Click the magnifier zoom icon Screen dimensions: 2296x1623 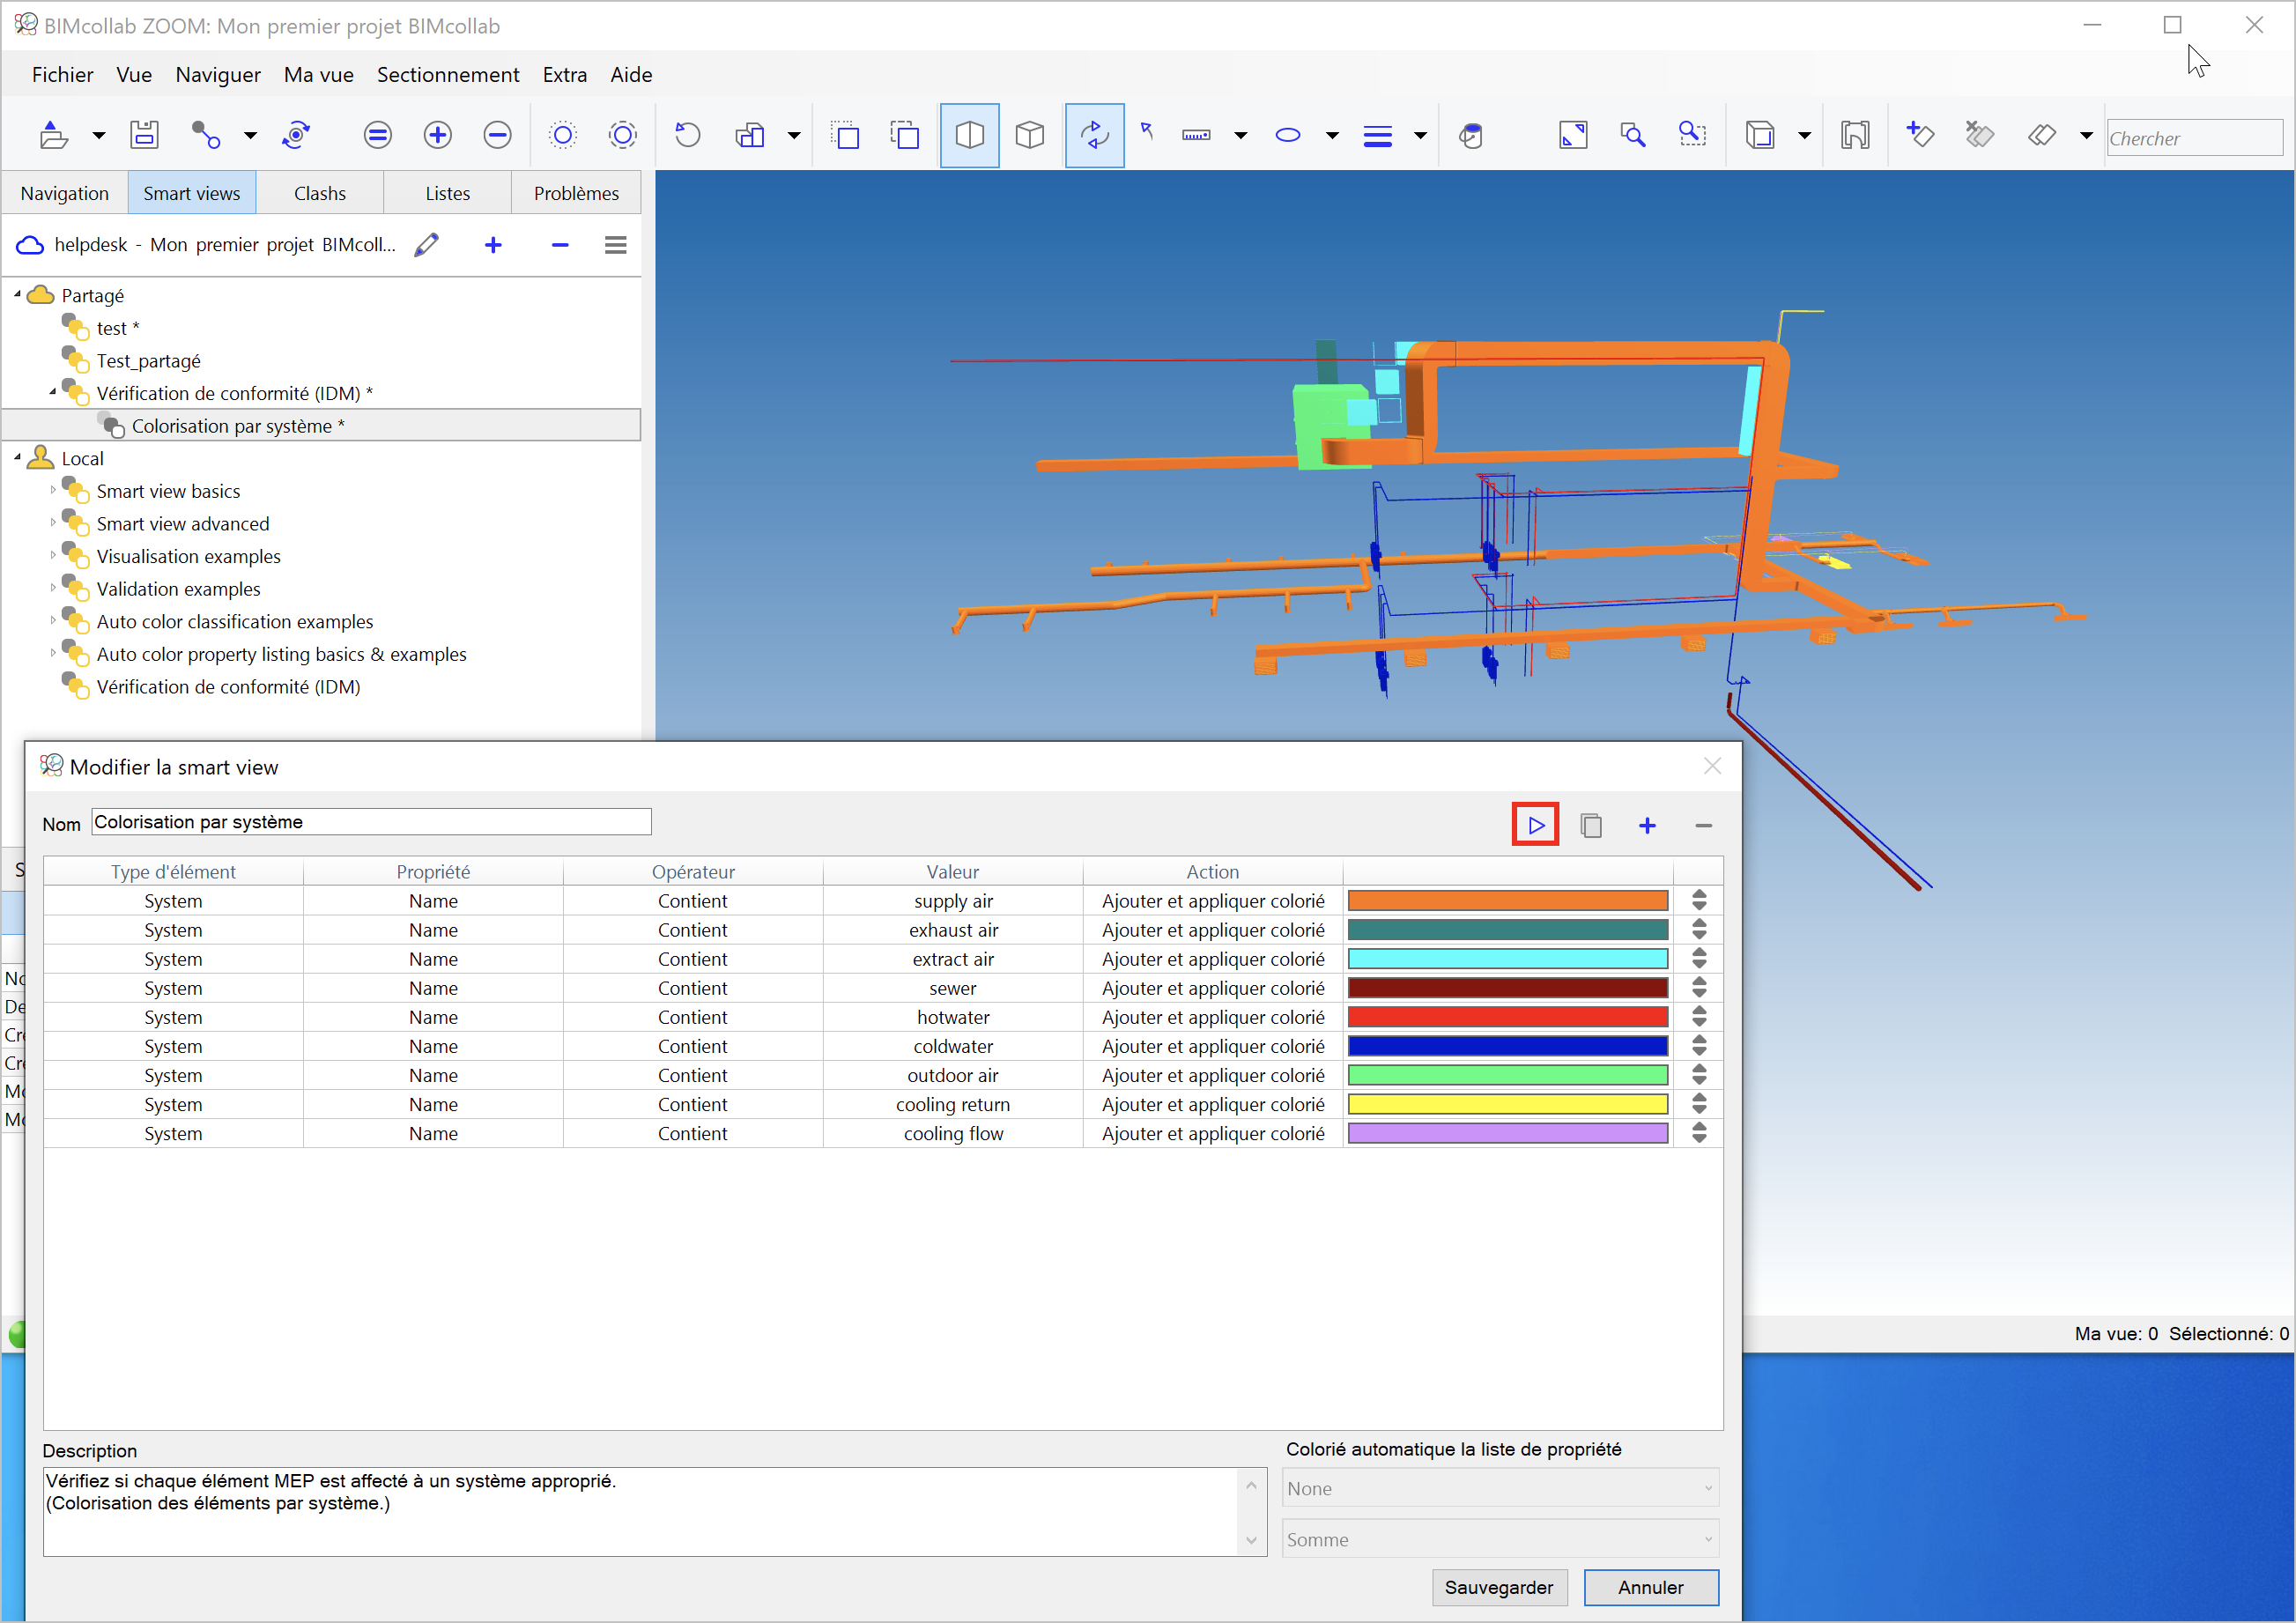point(1632,135)
